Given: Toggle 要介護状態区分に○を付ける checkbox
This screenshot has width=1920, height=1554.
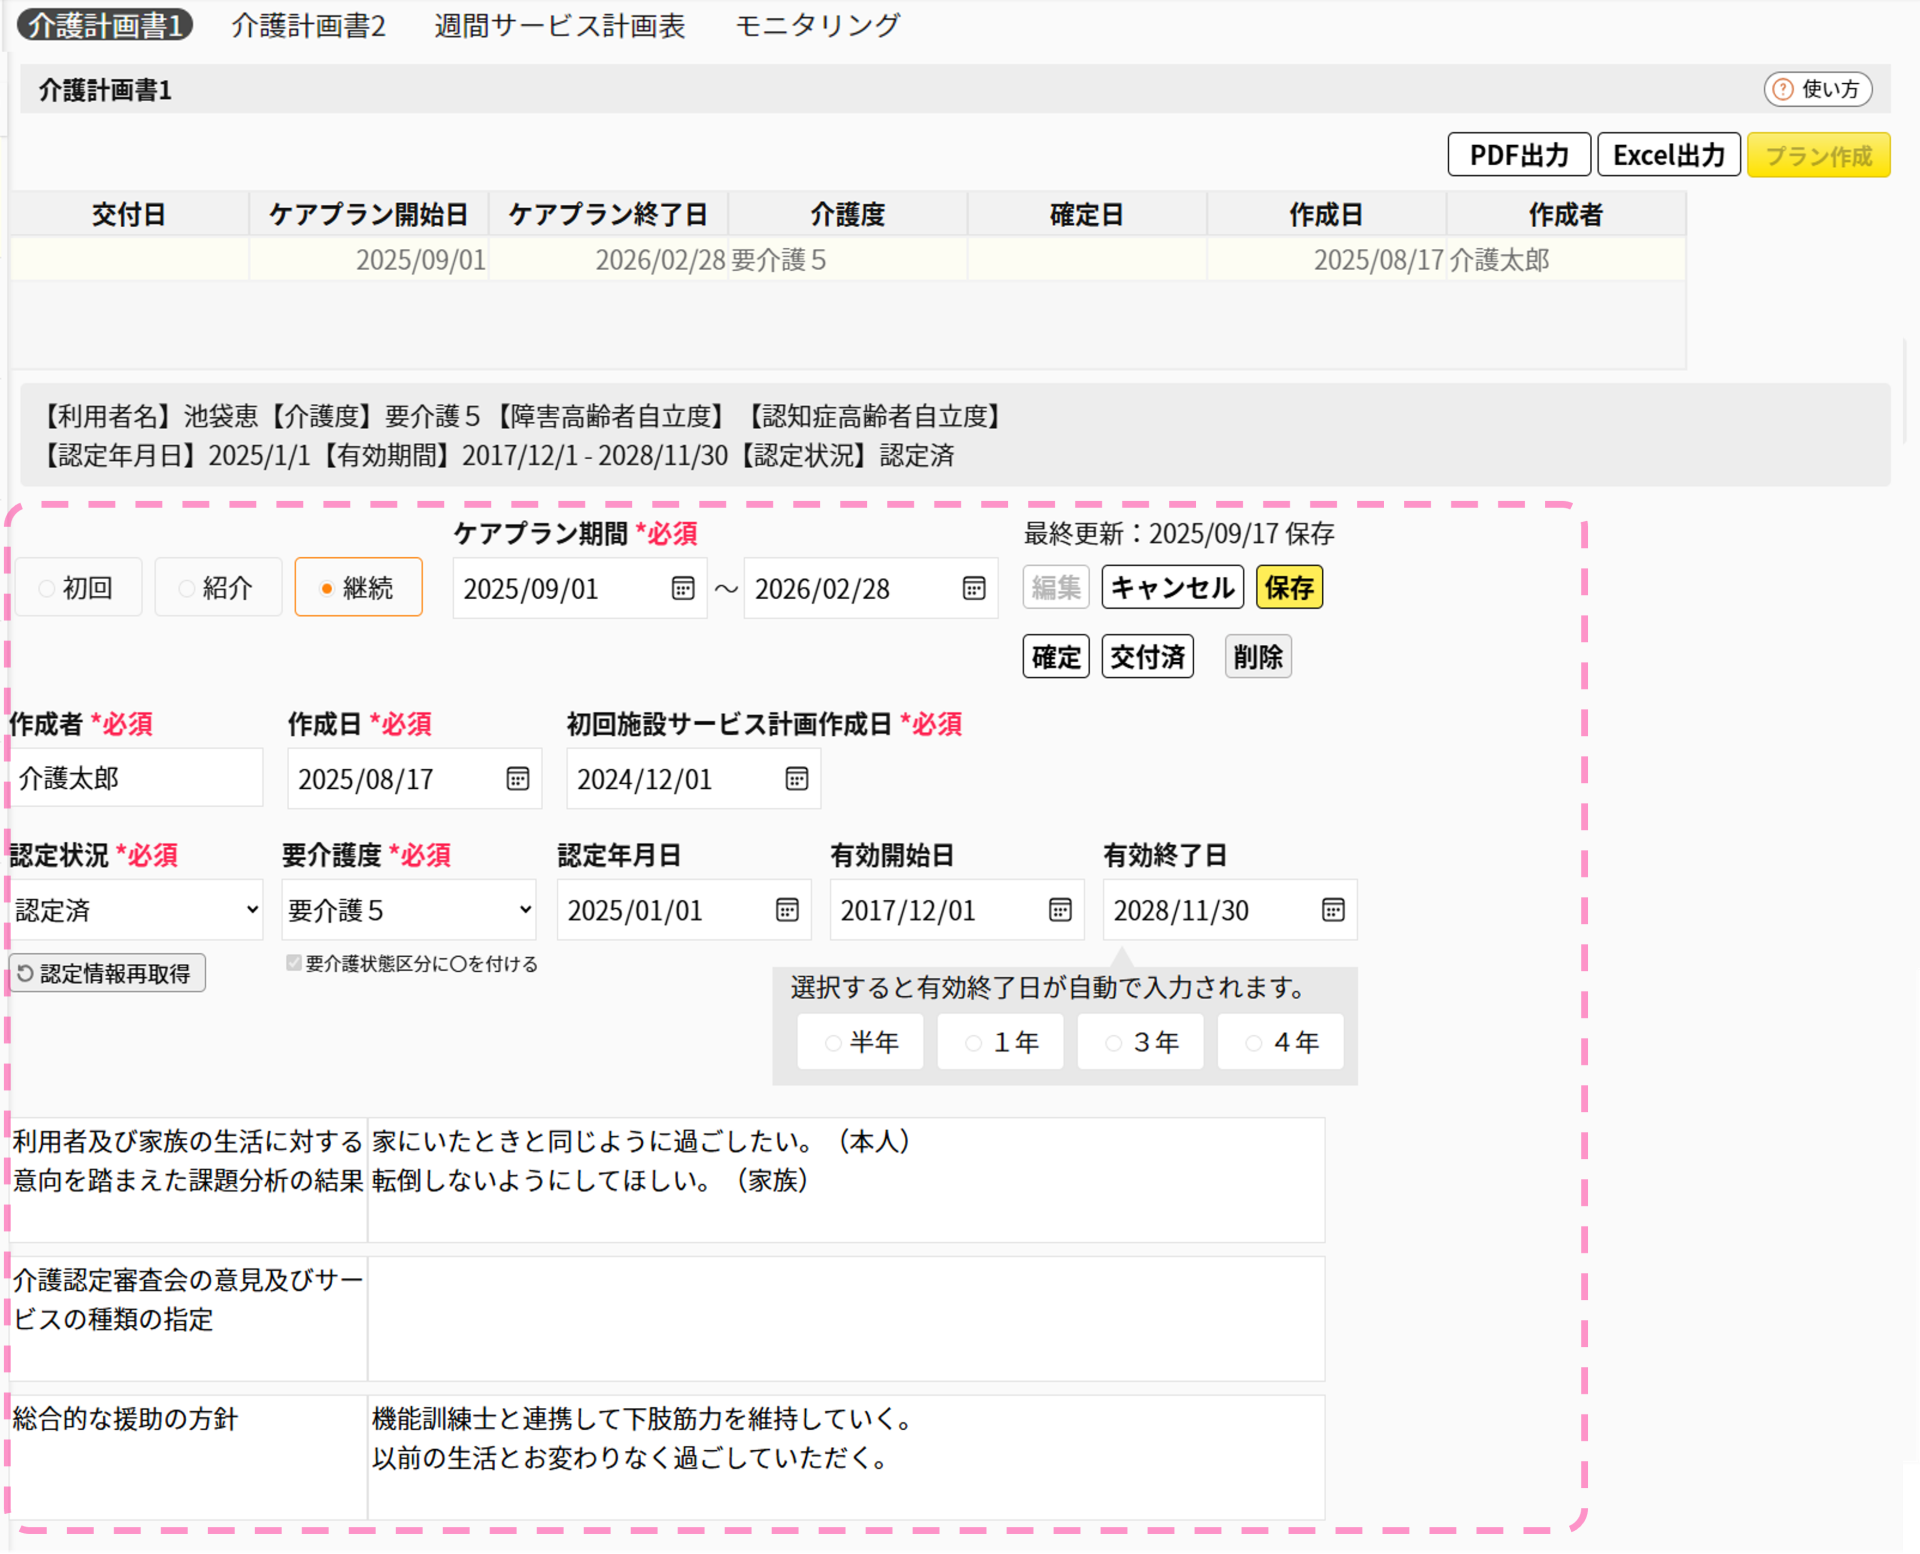Looking at the screenshot, I should [x=294, y=963].
